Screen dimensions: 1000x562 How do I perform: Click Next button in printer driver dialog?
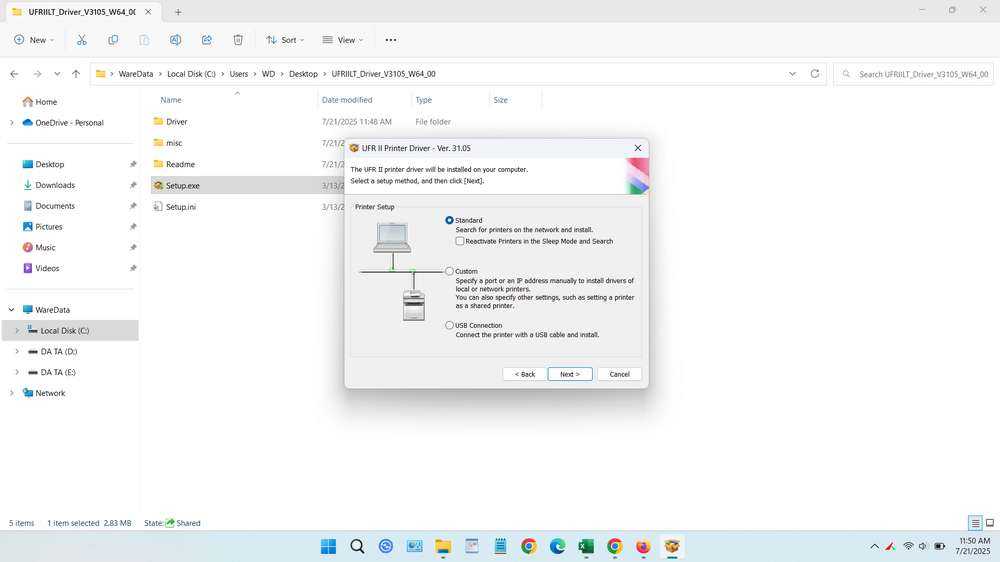point(570,374)
